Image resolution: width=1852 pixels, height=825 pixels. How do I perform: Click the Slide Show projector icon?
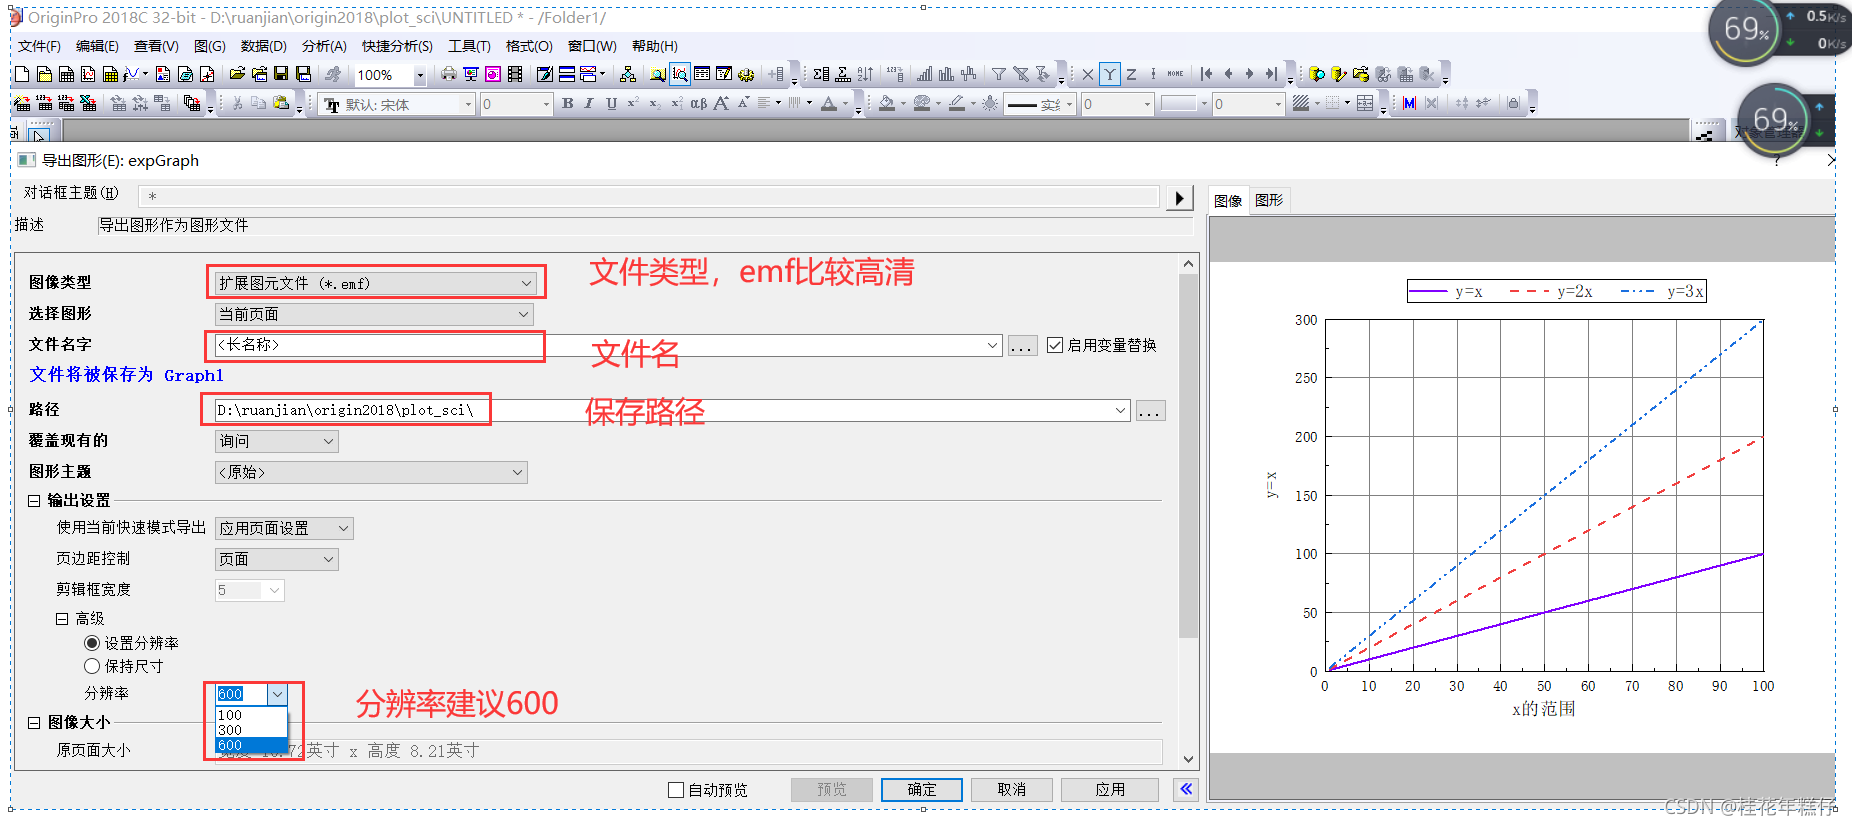tap(470, 74)
